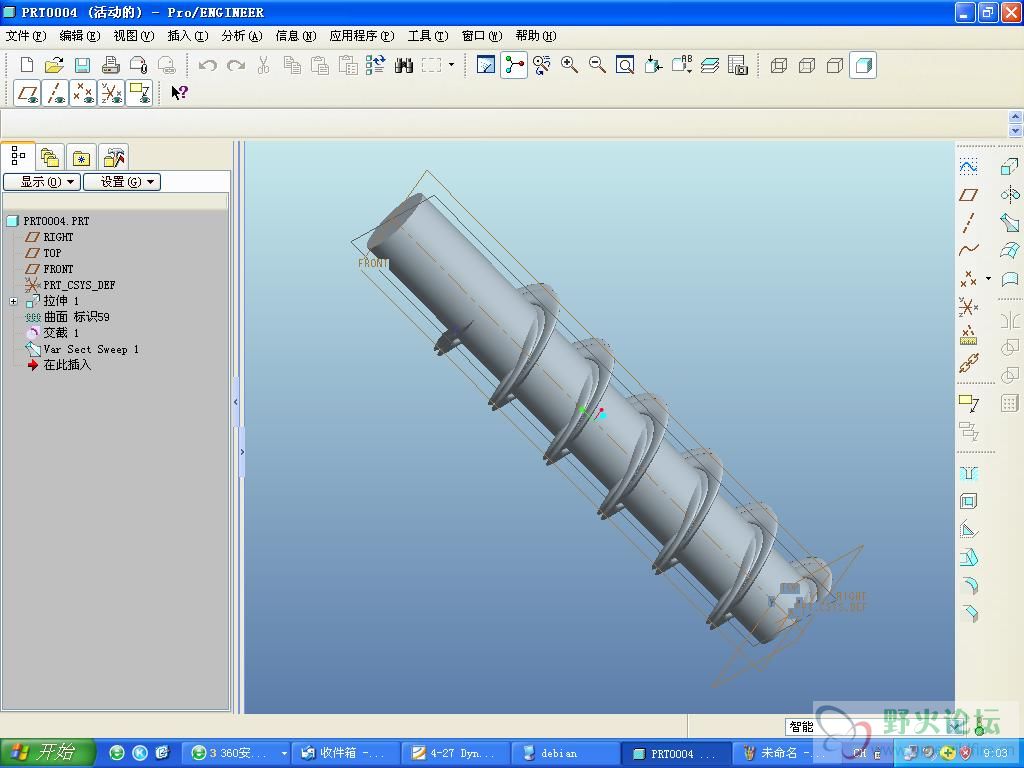
Task: Redo the last undone action
Action: (x=236, y=65)
